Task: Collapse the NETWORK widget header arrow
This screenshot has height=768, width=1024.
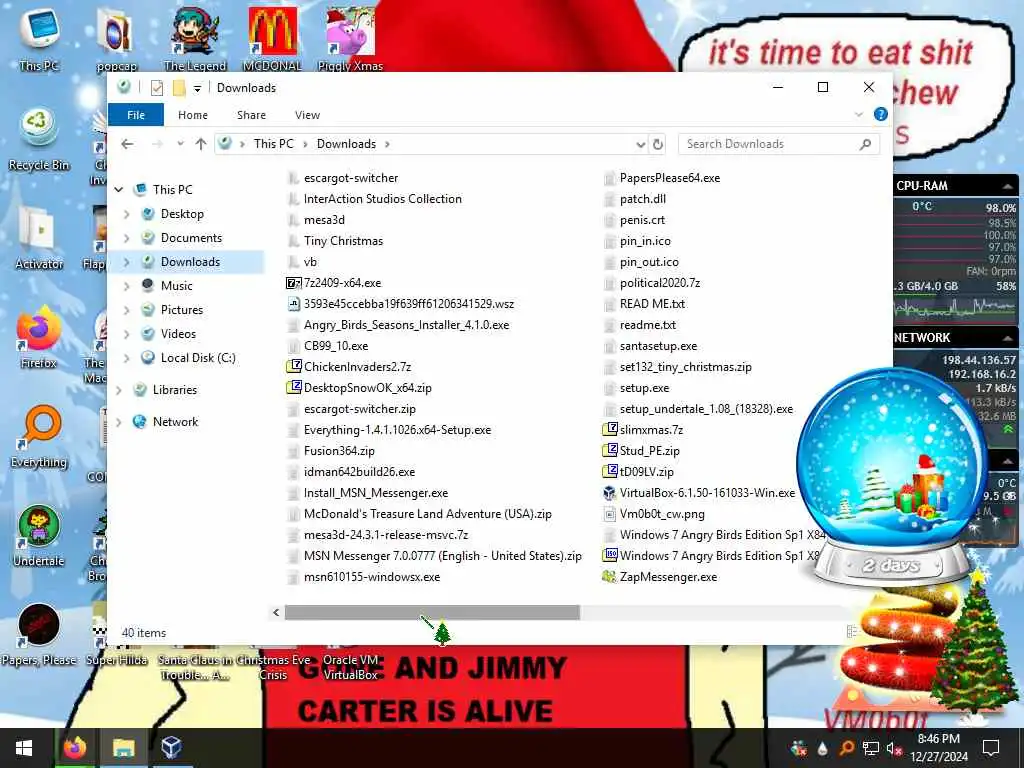Action: 1007,338
